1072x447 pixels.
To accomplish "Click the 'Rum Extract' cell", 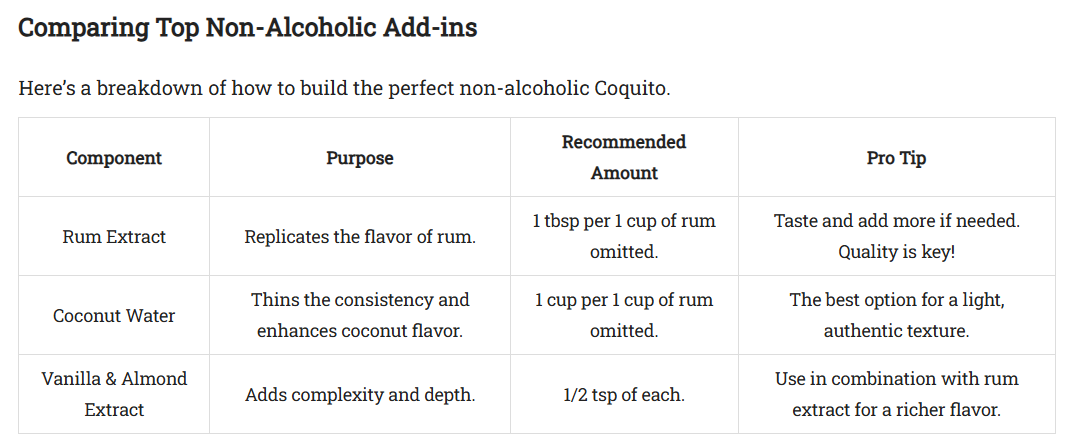I will (114, 237).
